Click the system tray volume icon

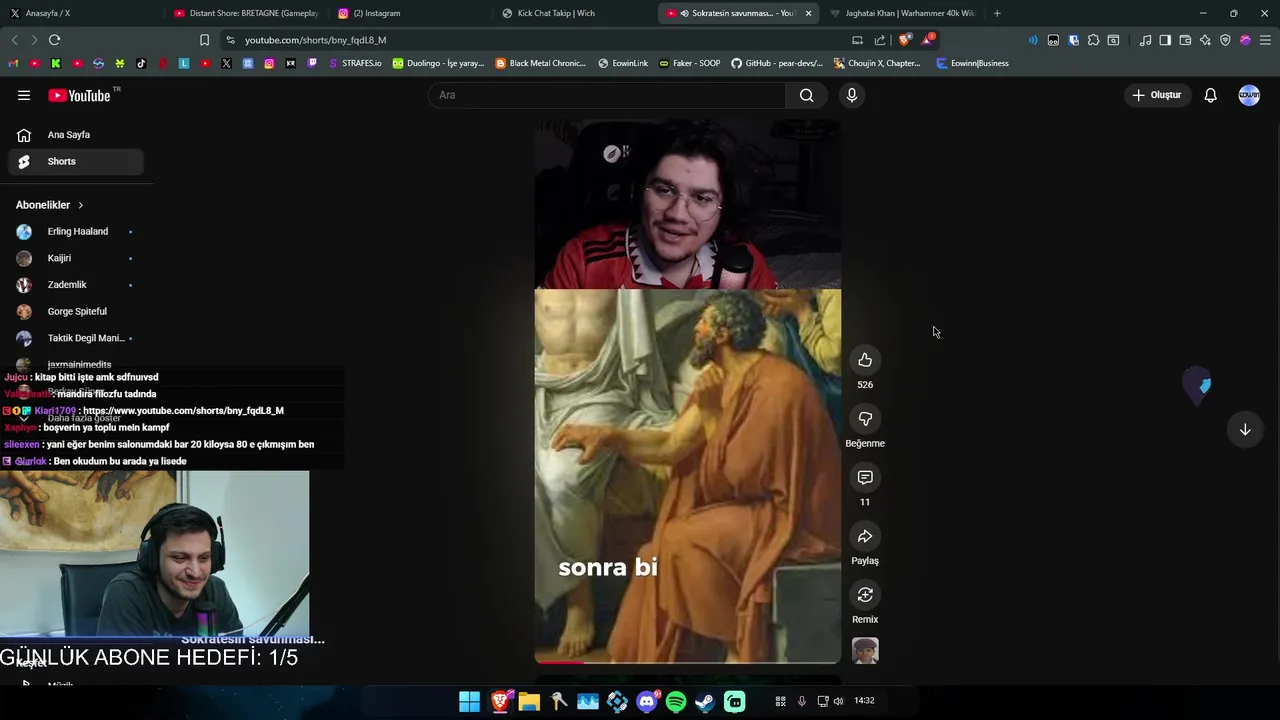(x=838, y=701)
